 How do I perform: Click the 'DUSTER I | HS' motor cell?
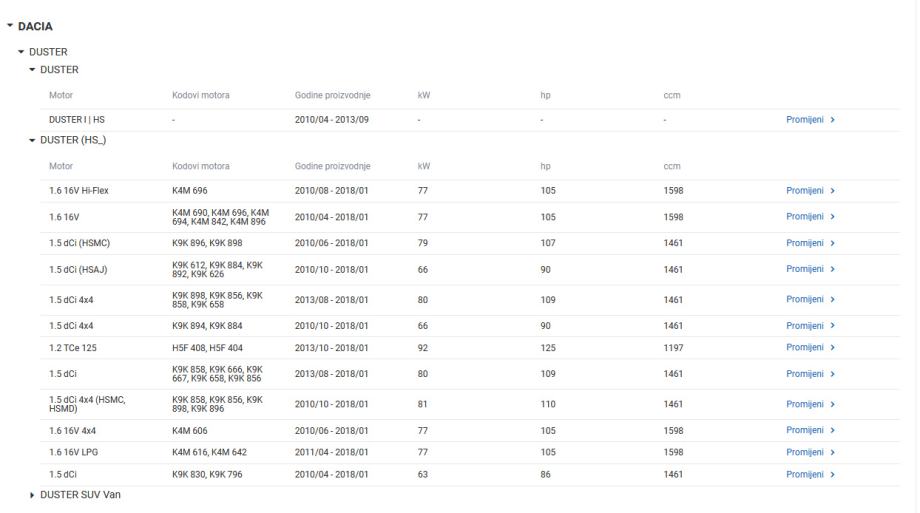(77, 120)
